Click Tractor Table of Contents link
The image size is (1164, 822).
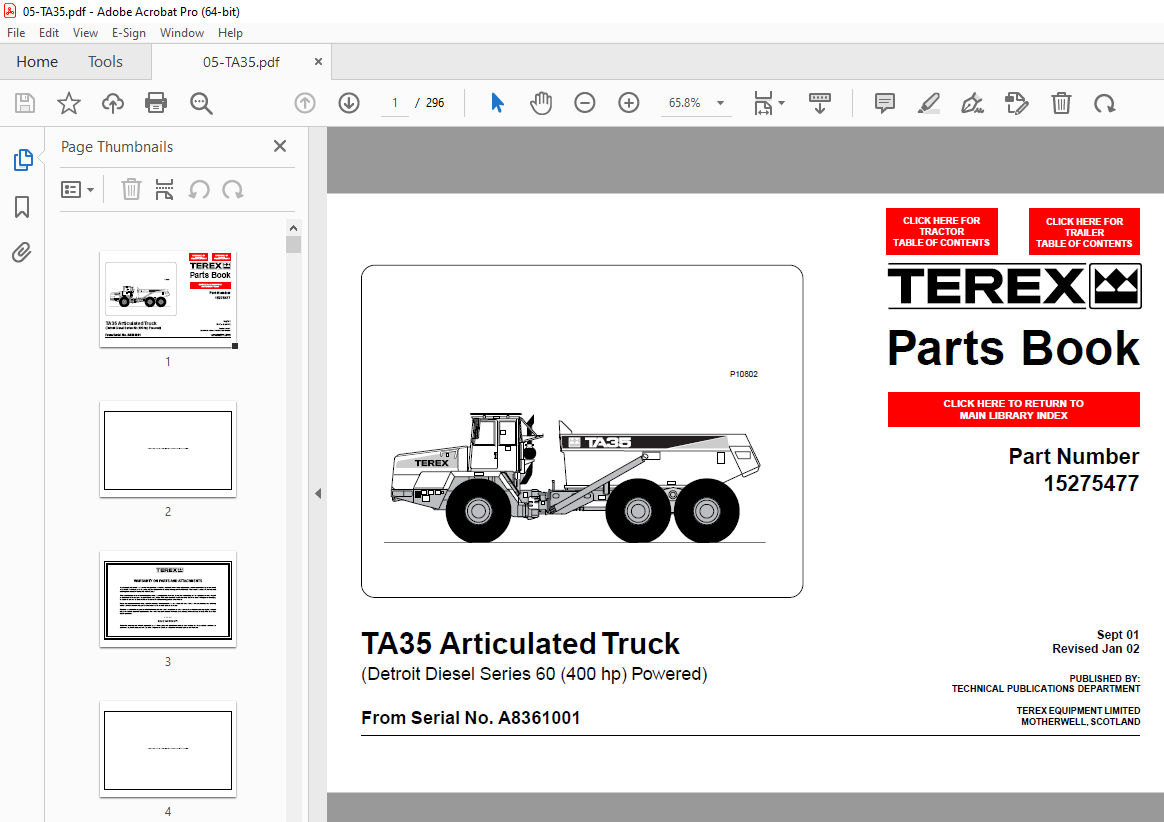pos(941,232)
